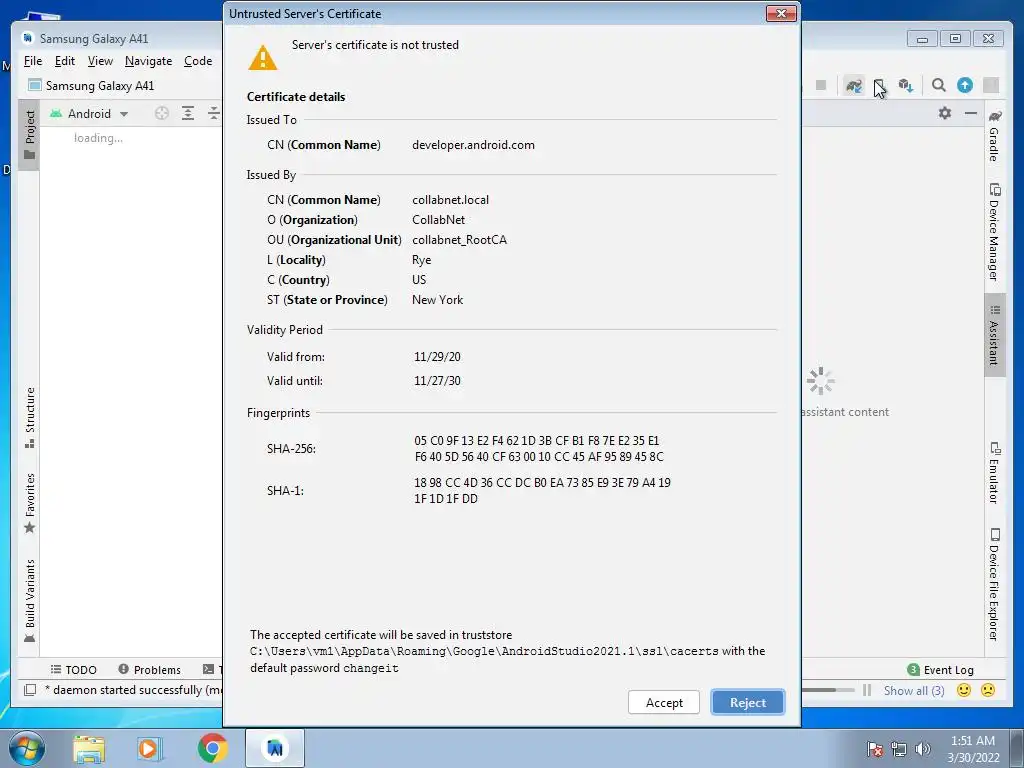Click the collabnet.local issuer value
The width and height of the screenshot is (1024, 768).
point(451,200)
